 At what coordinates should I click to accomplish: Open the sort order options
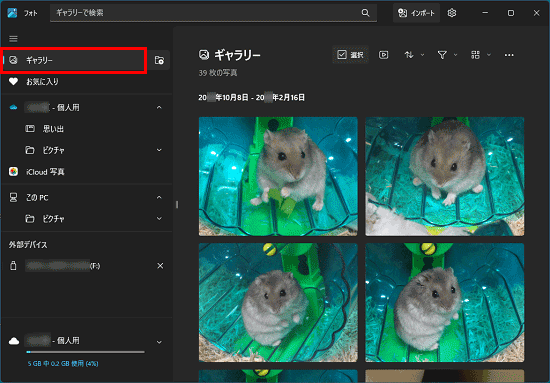tap(409, 55)
